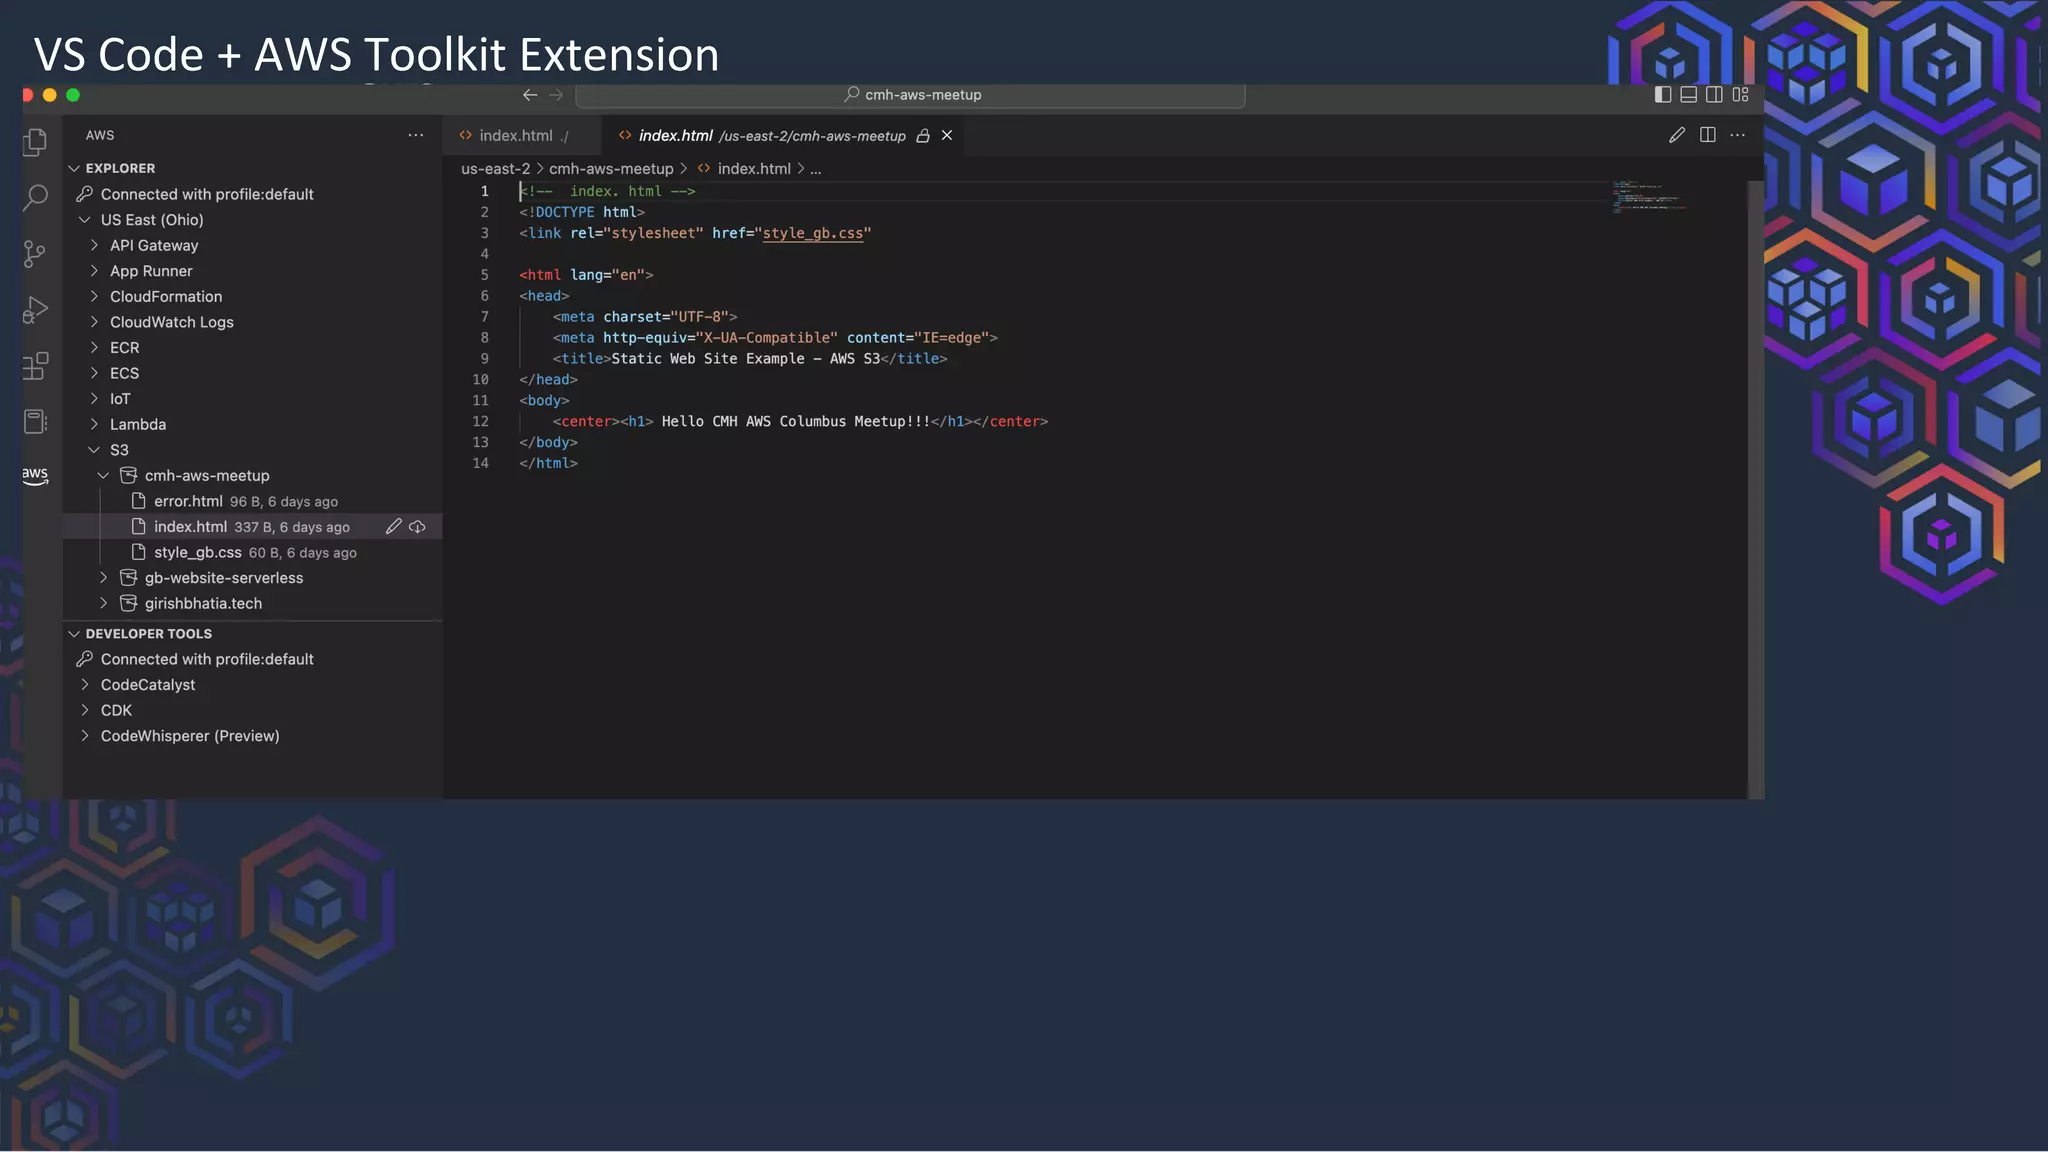The image size is (2048, 1152).
Task: Click the code minimap preview
Action: coord(1649,195)
